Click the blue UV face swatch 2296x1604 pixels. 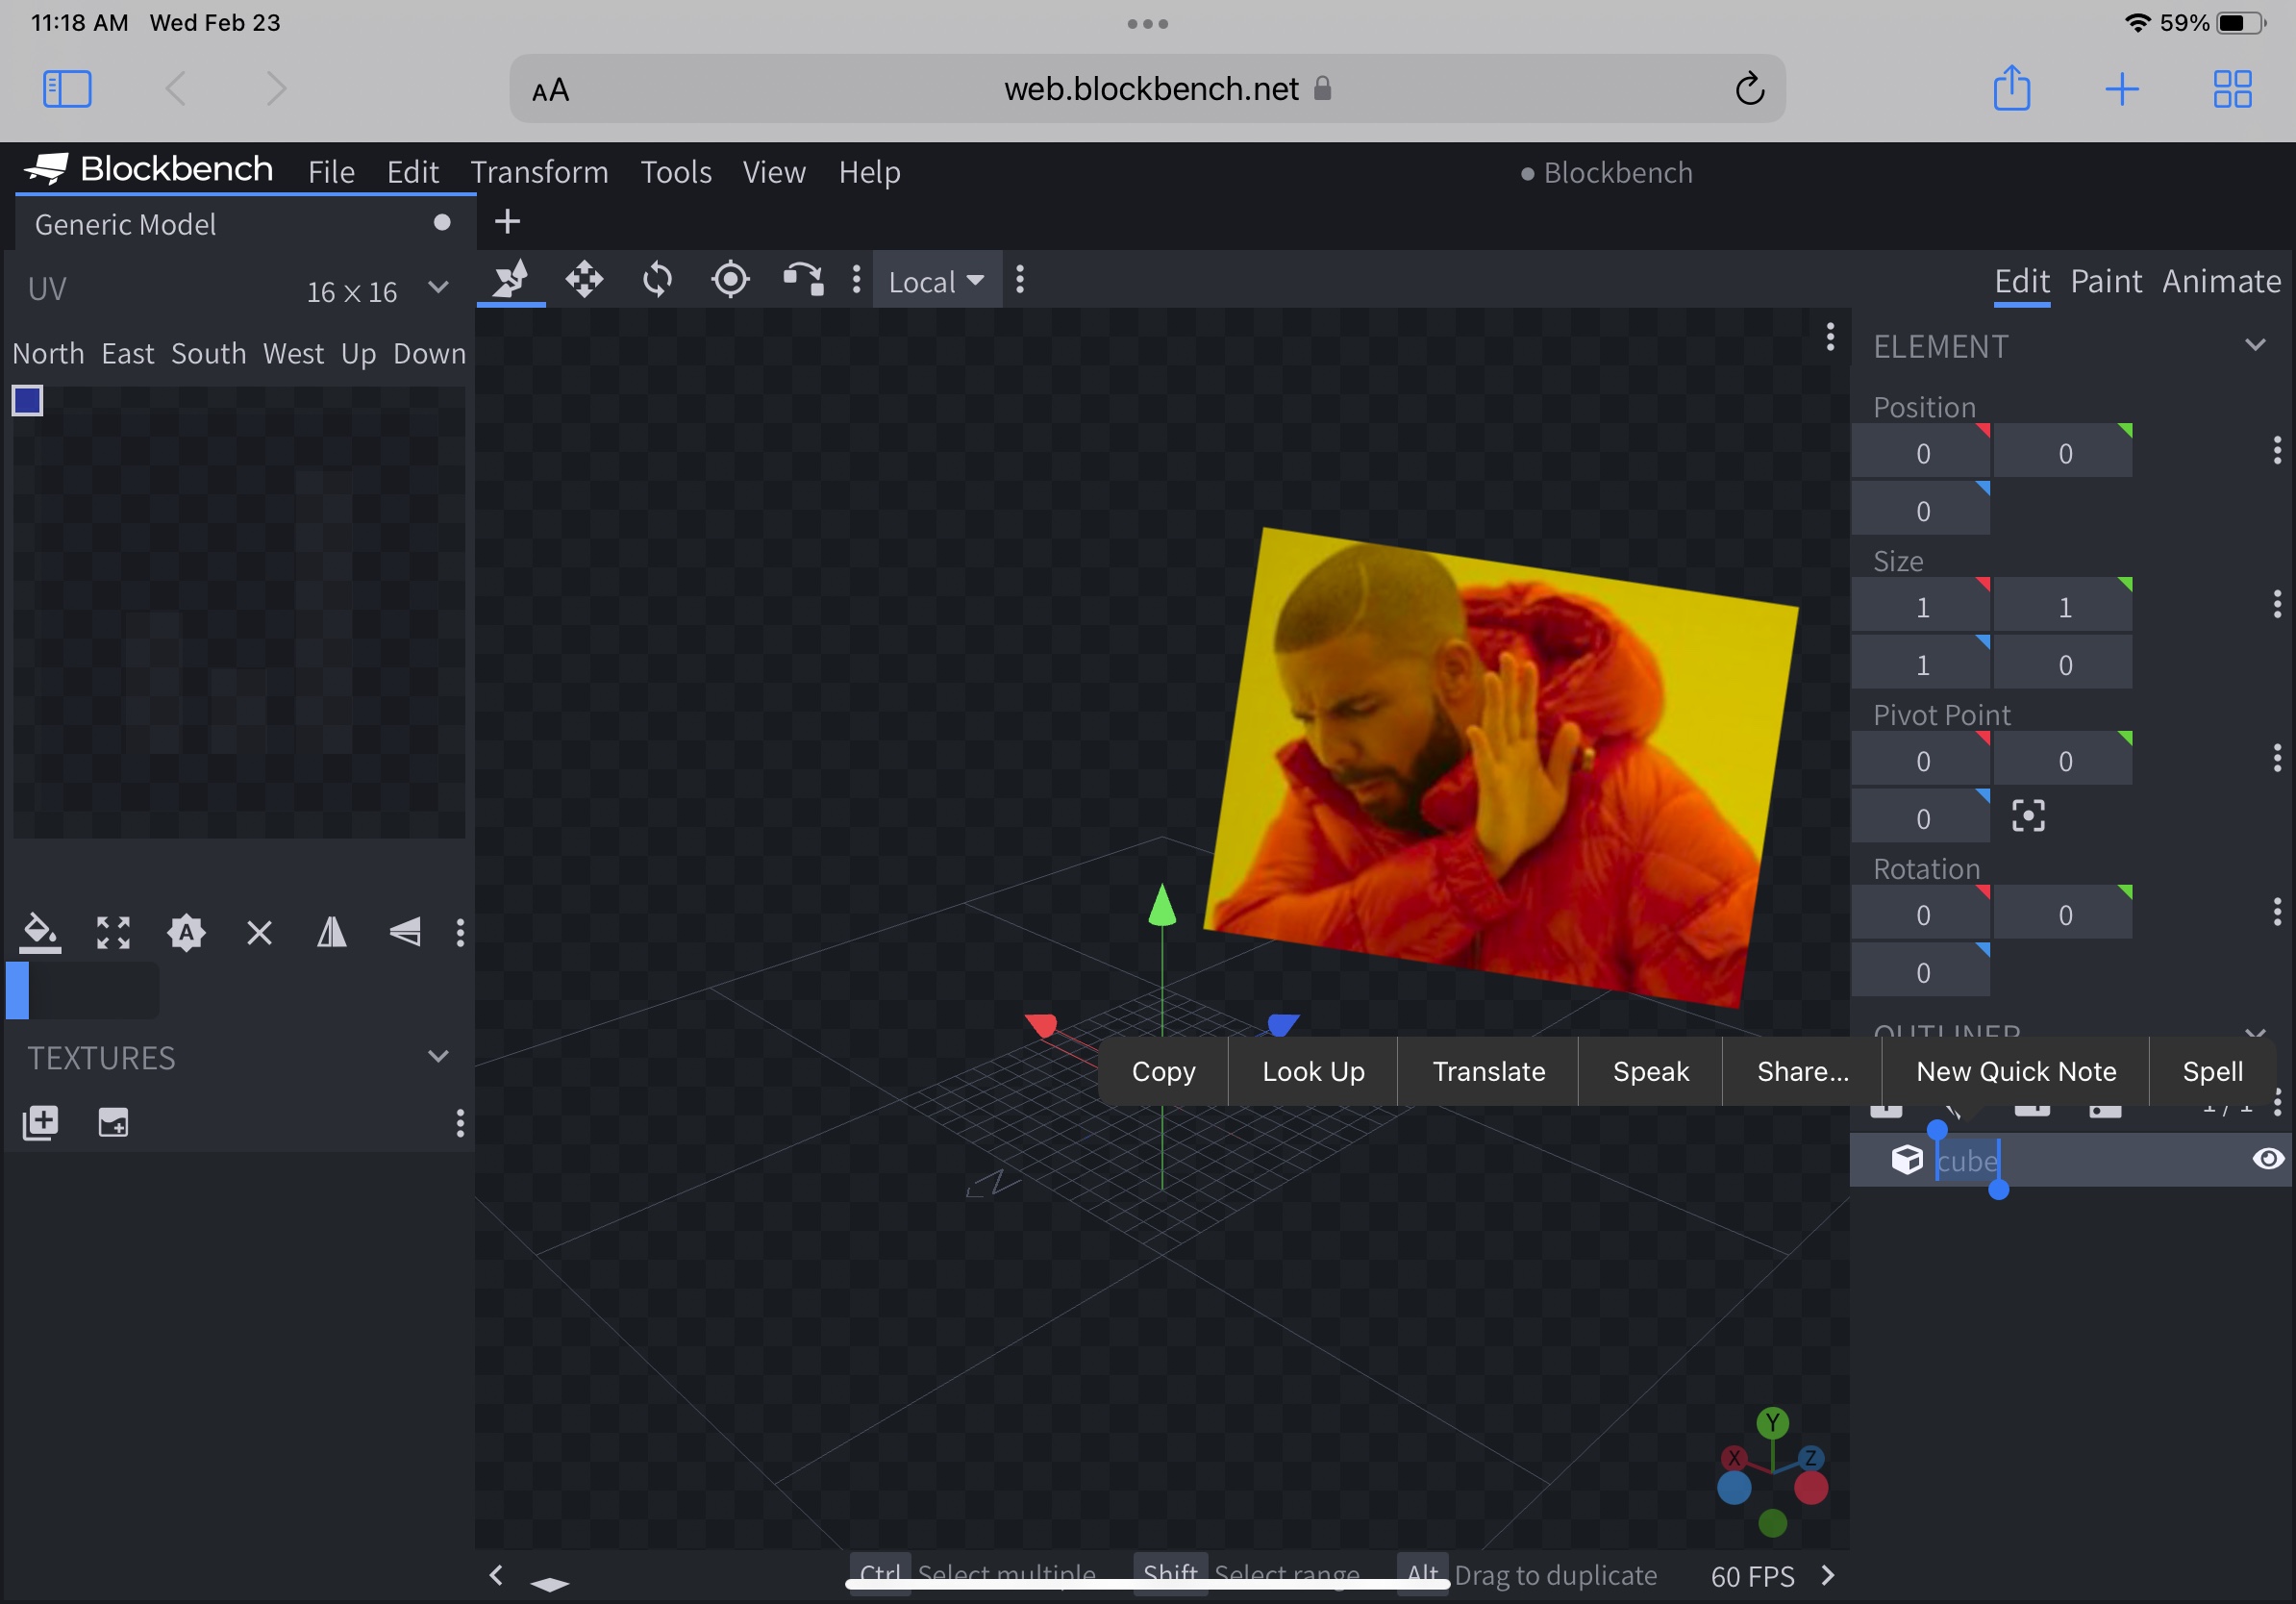[x=27, y=401]
